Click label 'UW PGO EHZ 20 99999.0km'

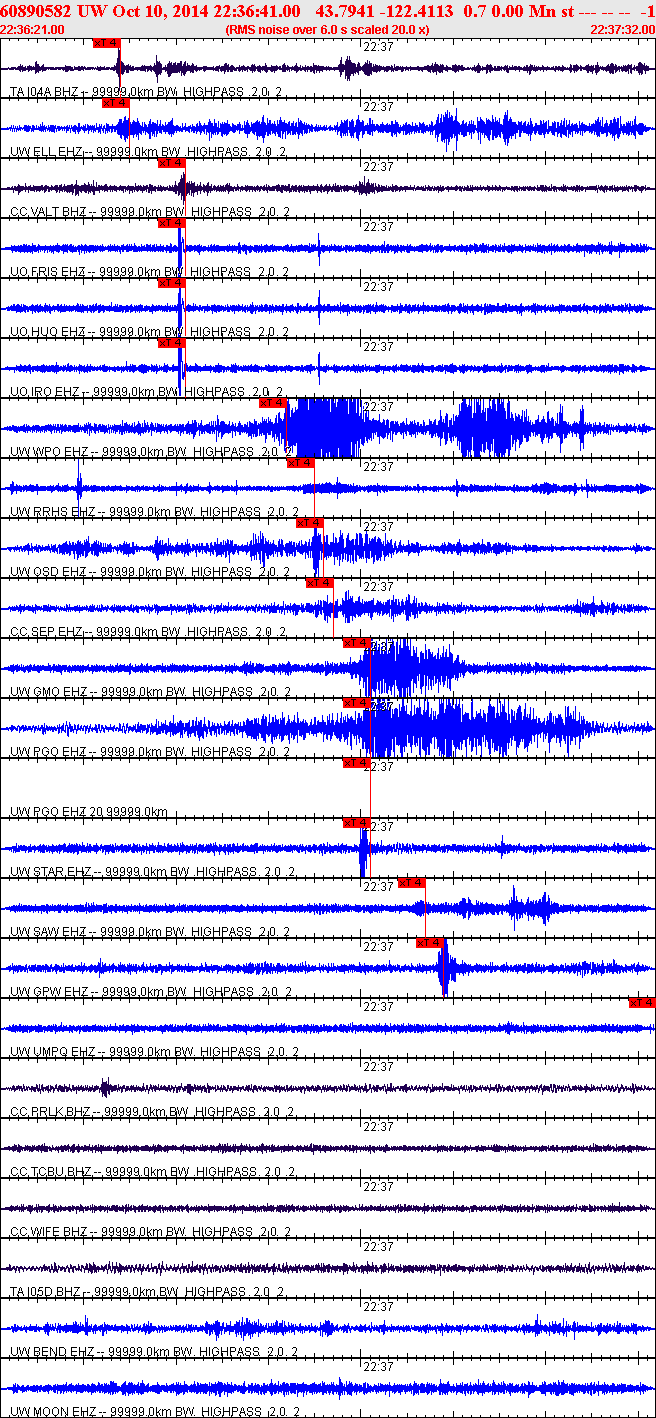(88, 812)
